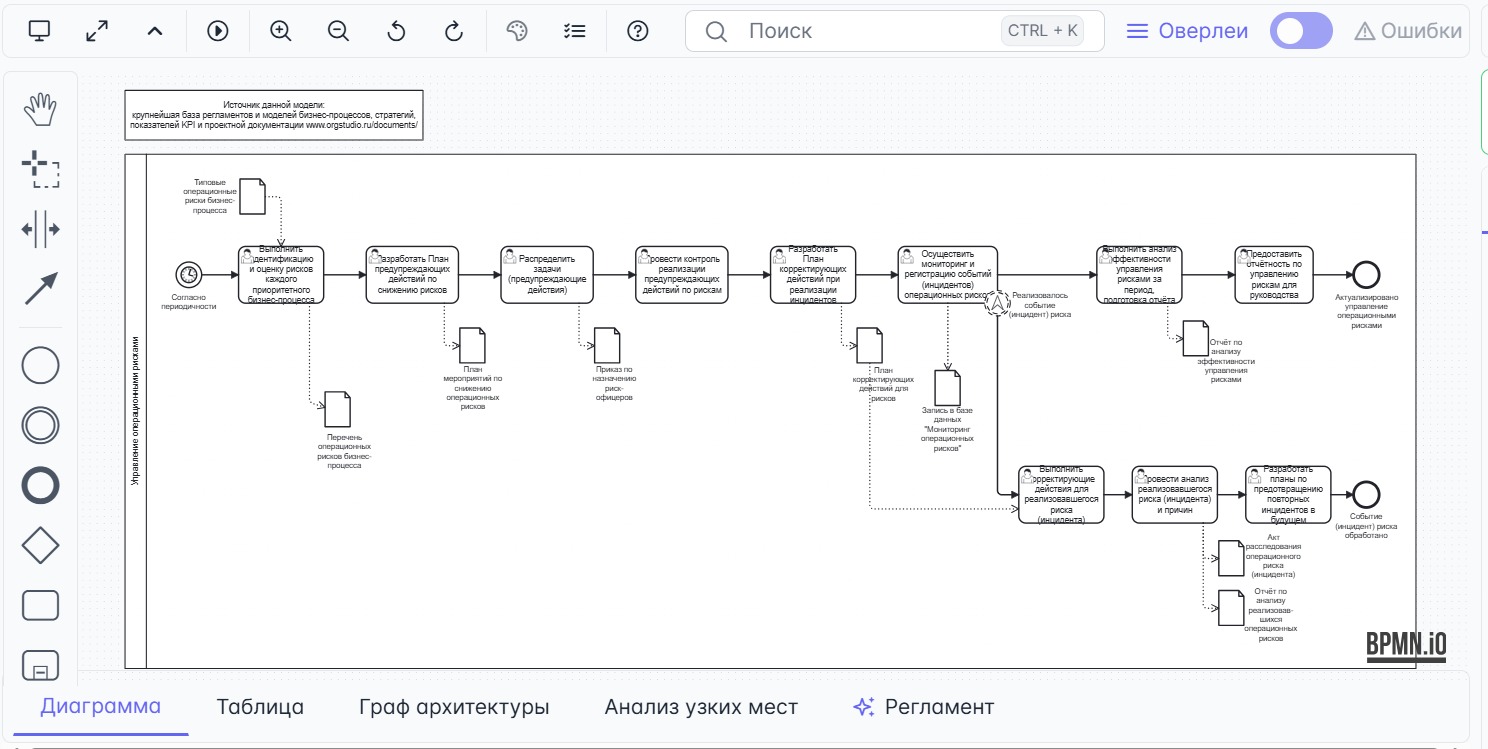The height and width of the screenshot is (749, 1488).
Task: Collapse the toolbar with the chevron
Action: point(154,31)
